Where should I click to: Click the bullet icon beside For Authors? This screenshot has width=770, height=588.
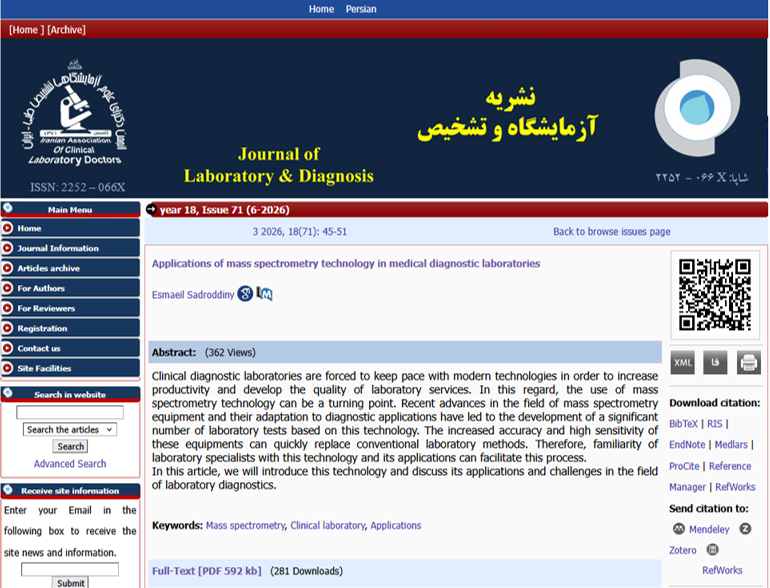point(7,288)
